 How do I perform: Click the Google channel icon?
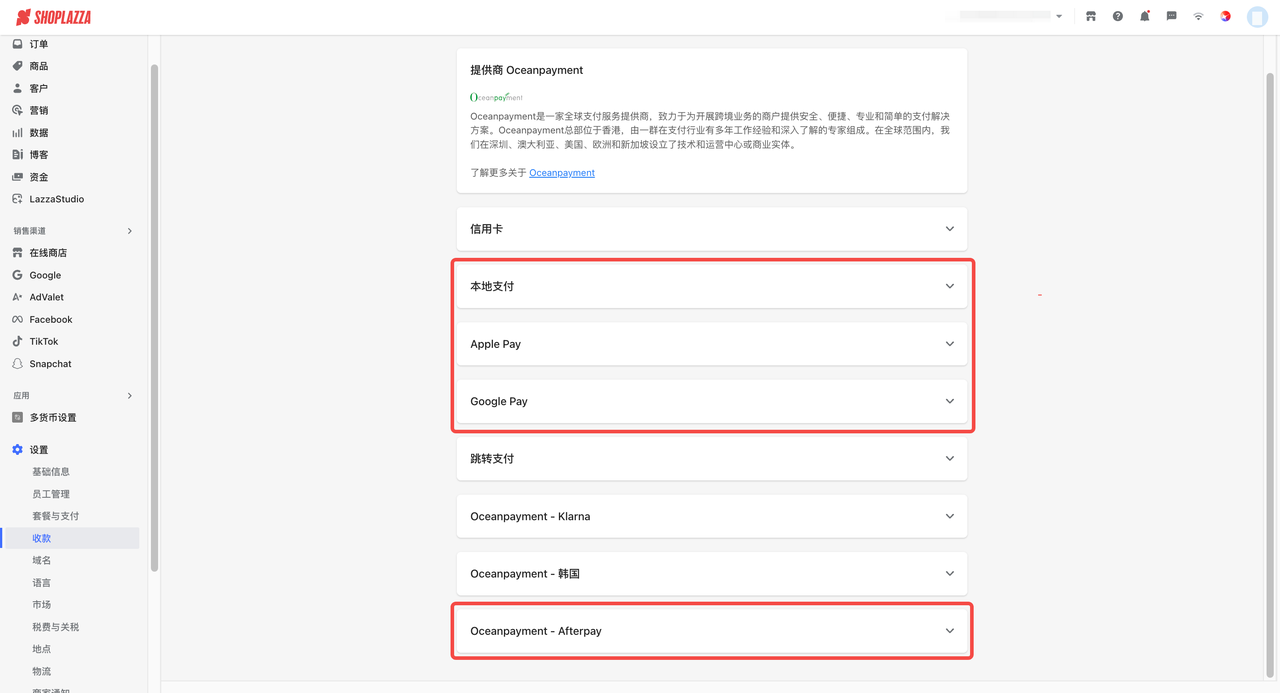point(17,275)
